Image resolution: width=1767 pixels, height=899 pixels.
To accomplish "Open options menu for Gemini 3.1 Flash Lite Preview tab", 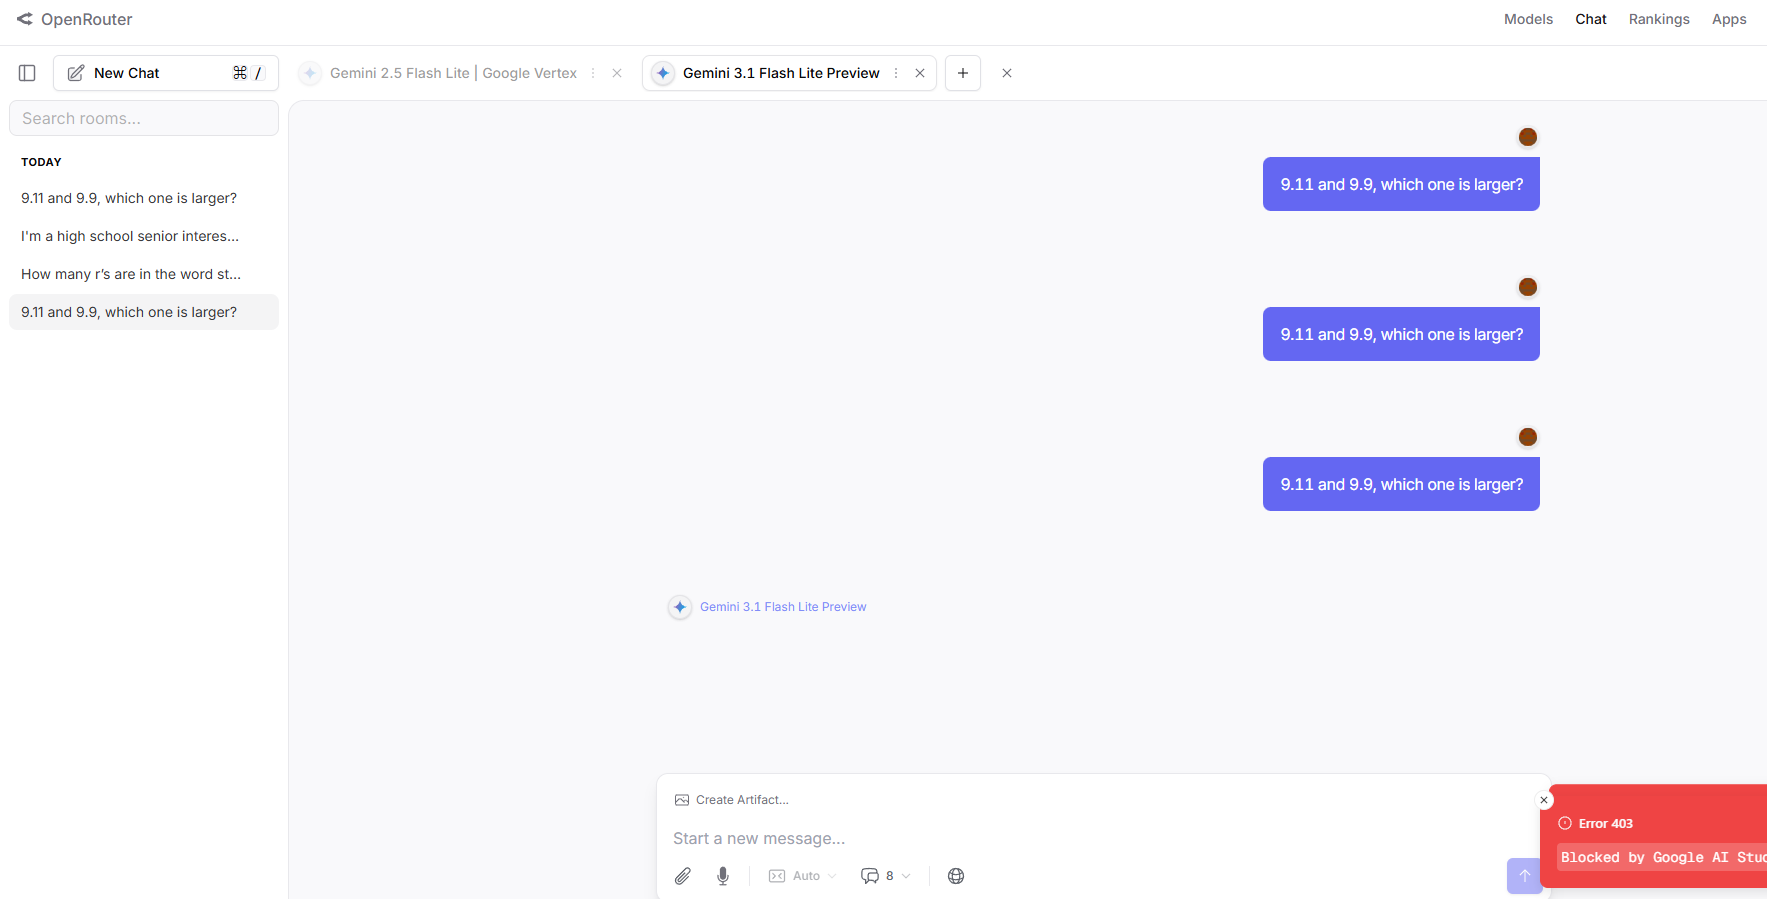I will pos(896,73).
